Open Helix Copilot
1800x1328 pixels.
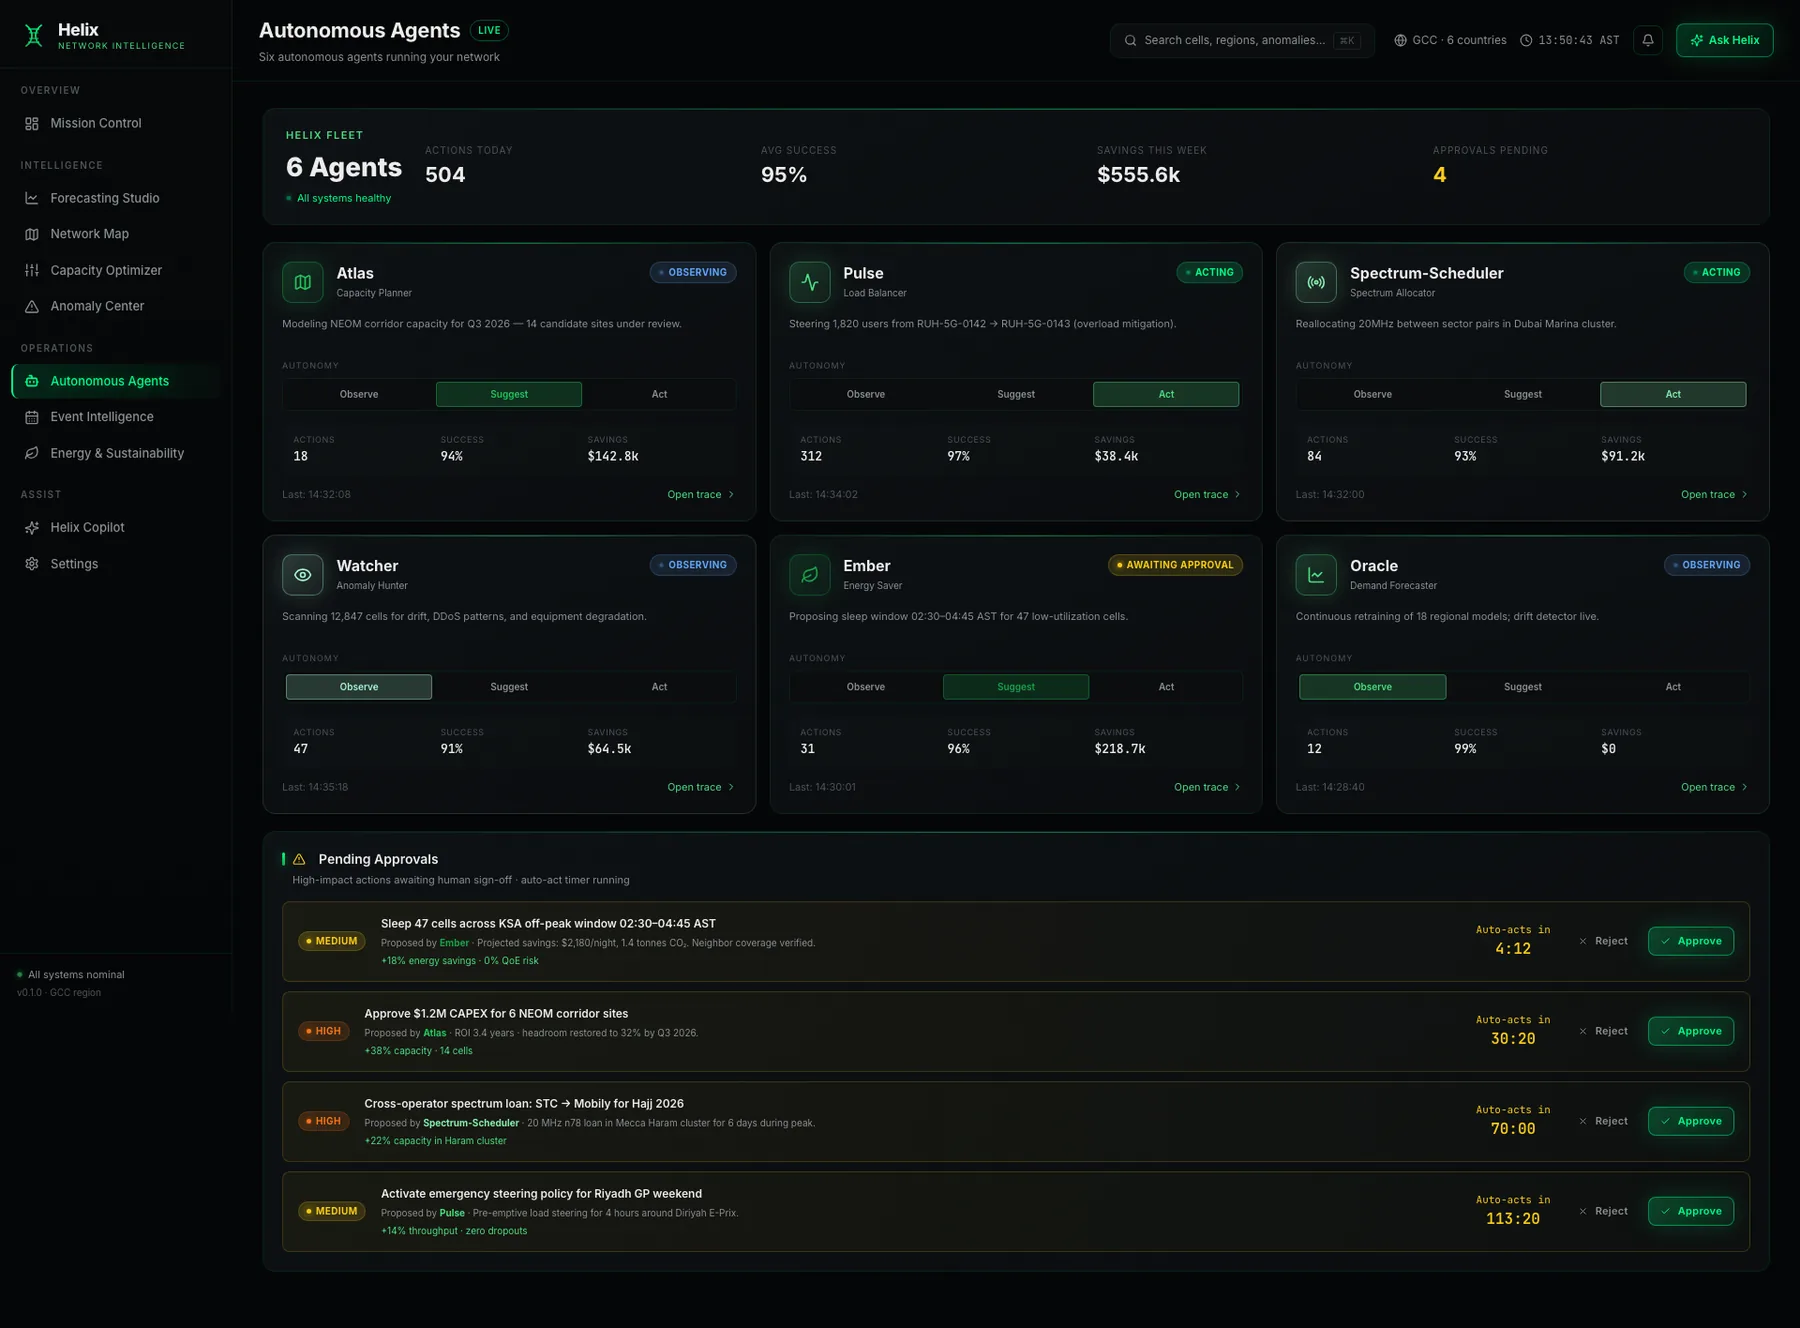(x=116, y=527)
